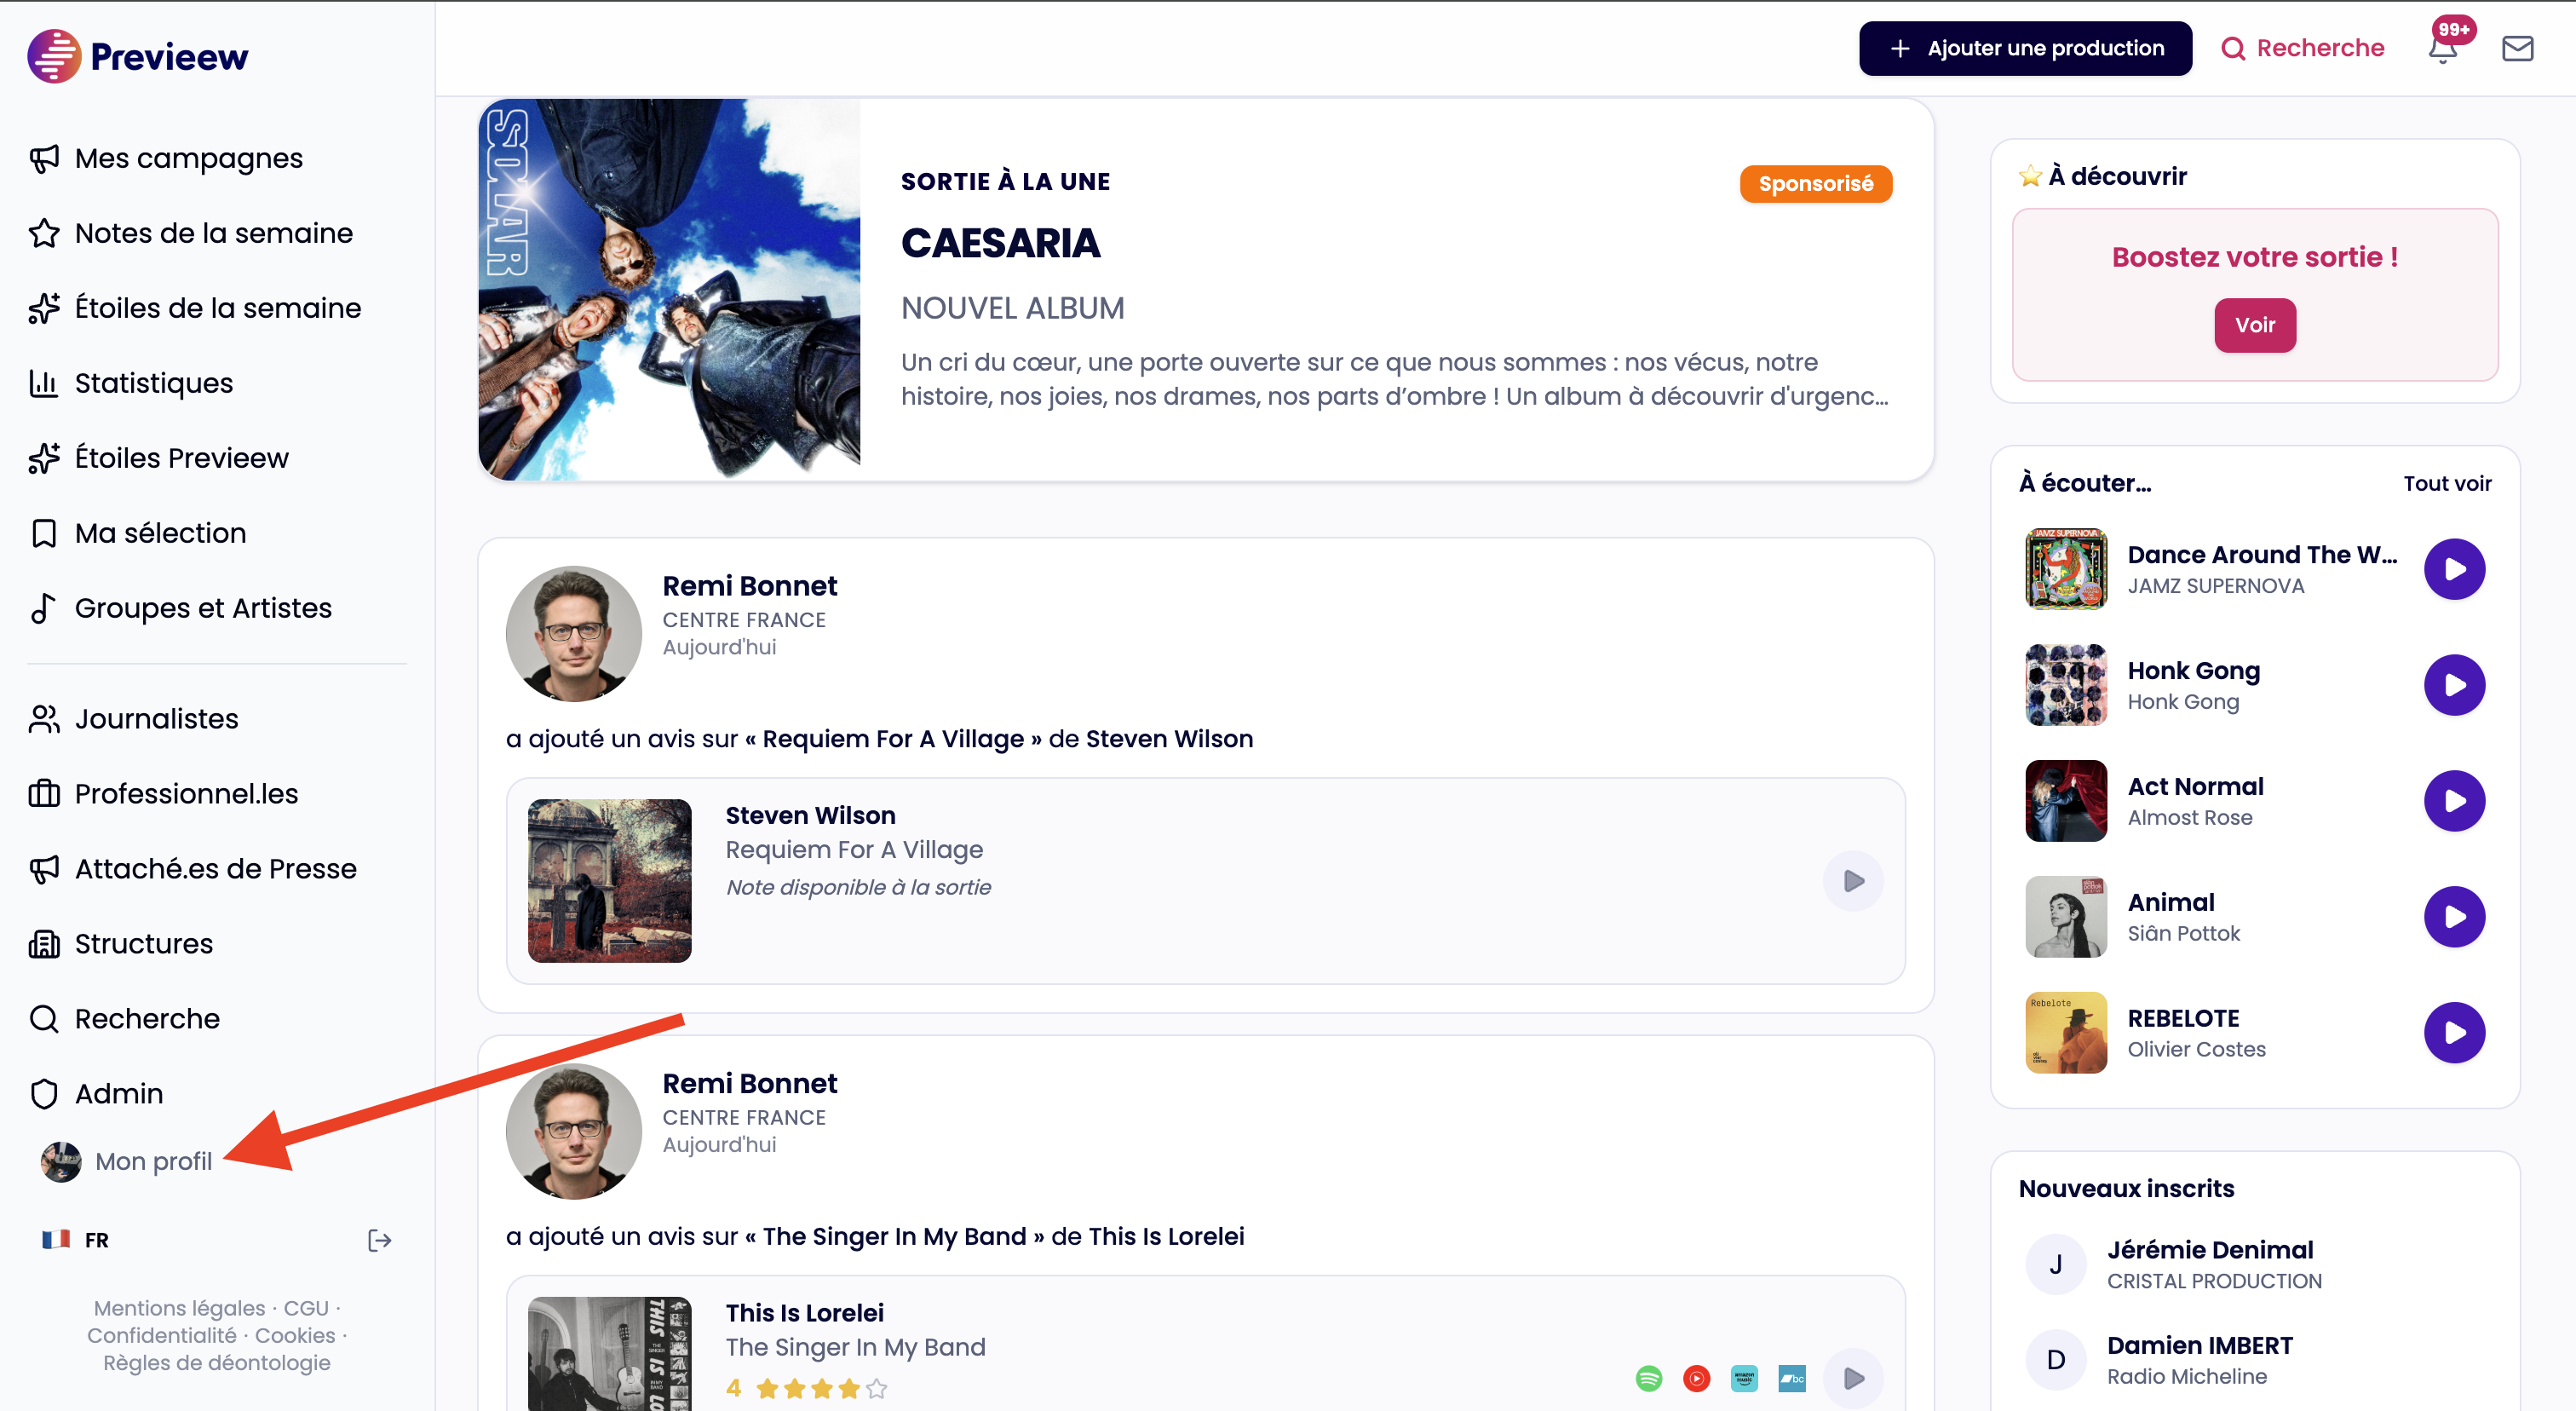Open Statistiques page
This screenshot has width=2576, height=1411.
(x=153, y=383)
